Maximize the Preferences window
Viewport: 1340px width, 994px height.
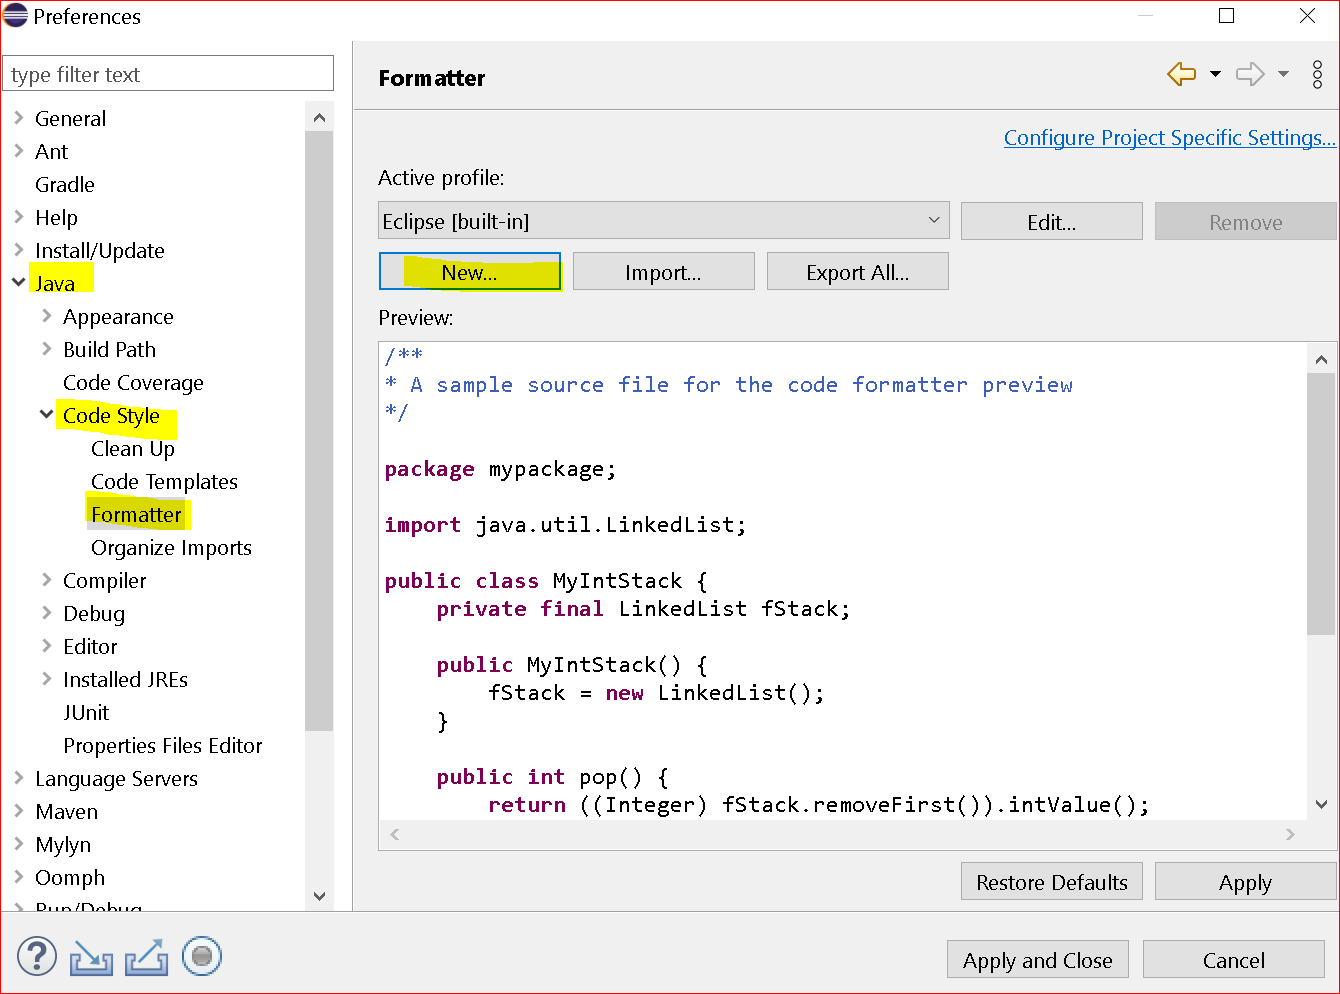pyautogui.click(x=1227, y=16)
